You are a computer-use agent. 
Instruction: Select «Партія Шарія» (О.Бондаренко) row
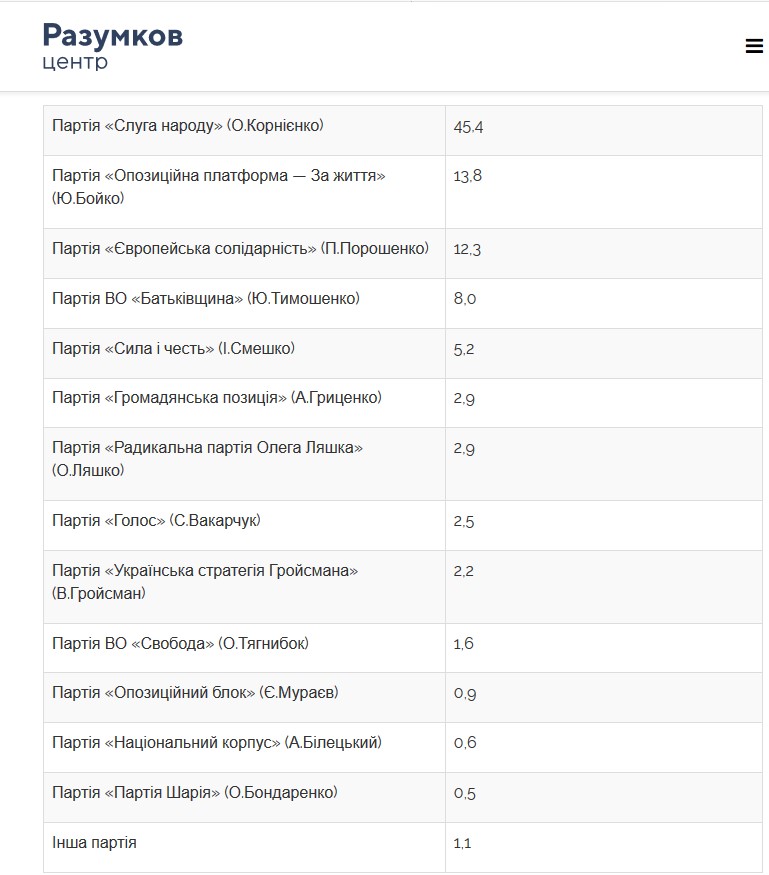coord(403,797)
